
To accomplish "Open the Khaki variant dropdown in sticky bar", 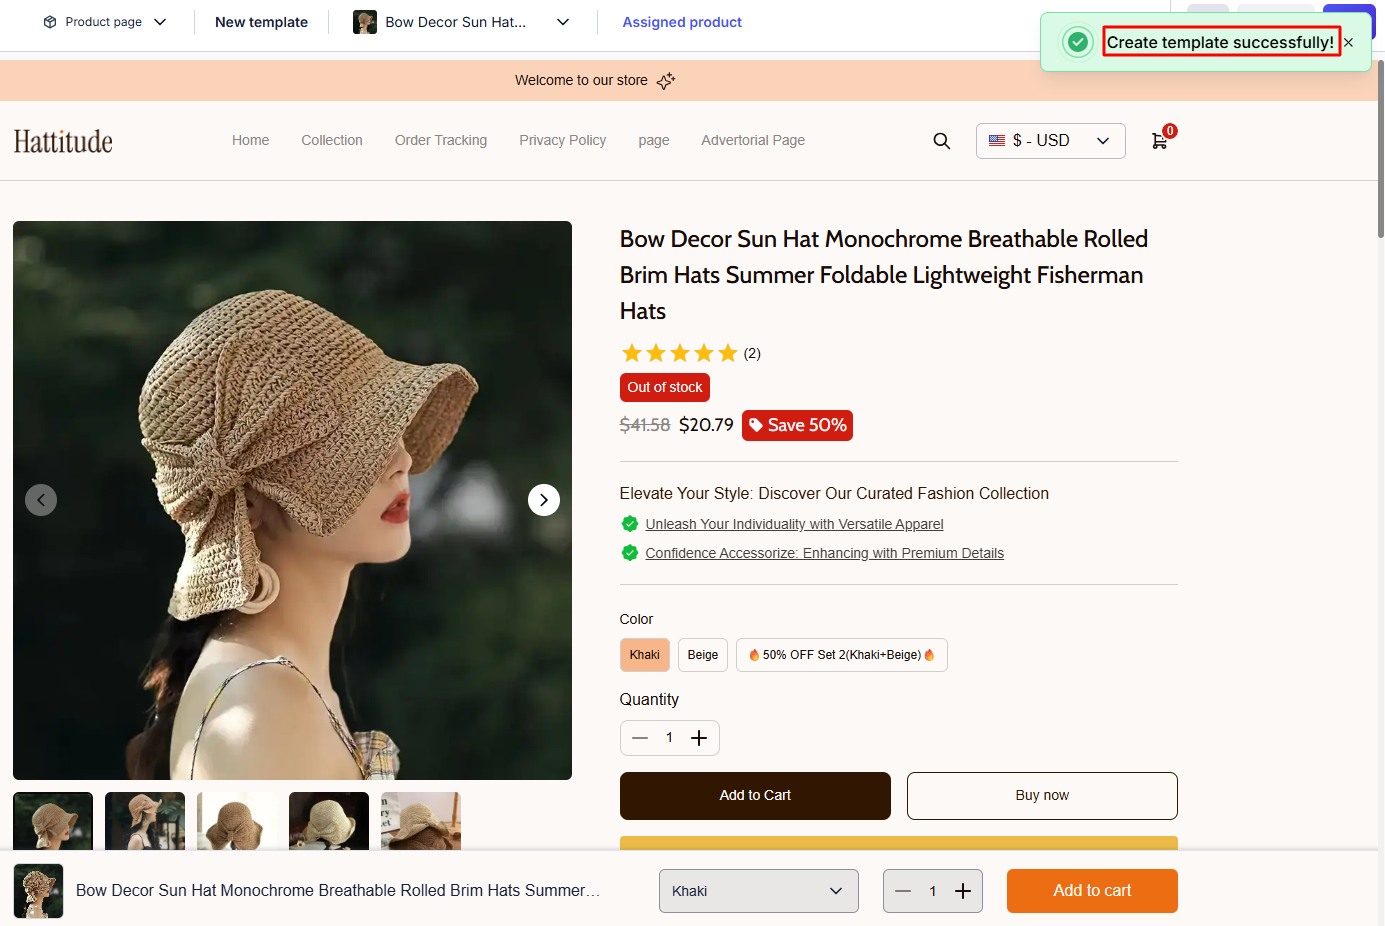I will [758, 891].
